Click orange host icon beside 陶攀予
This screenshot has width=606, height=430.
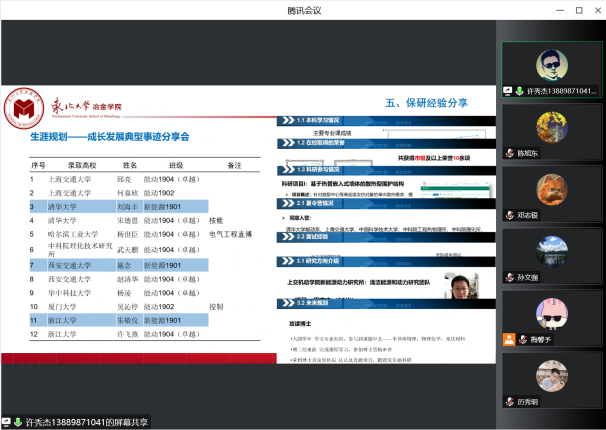click(510, 340)
